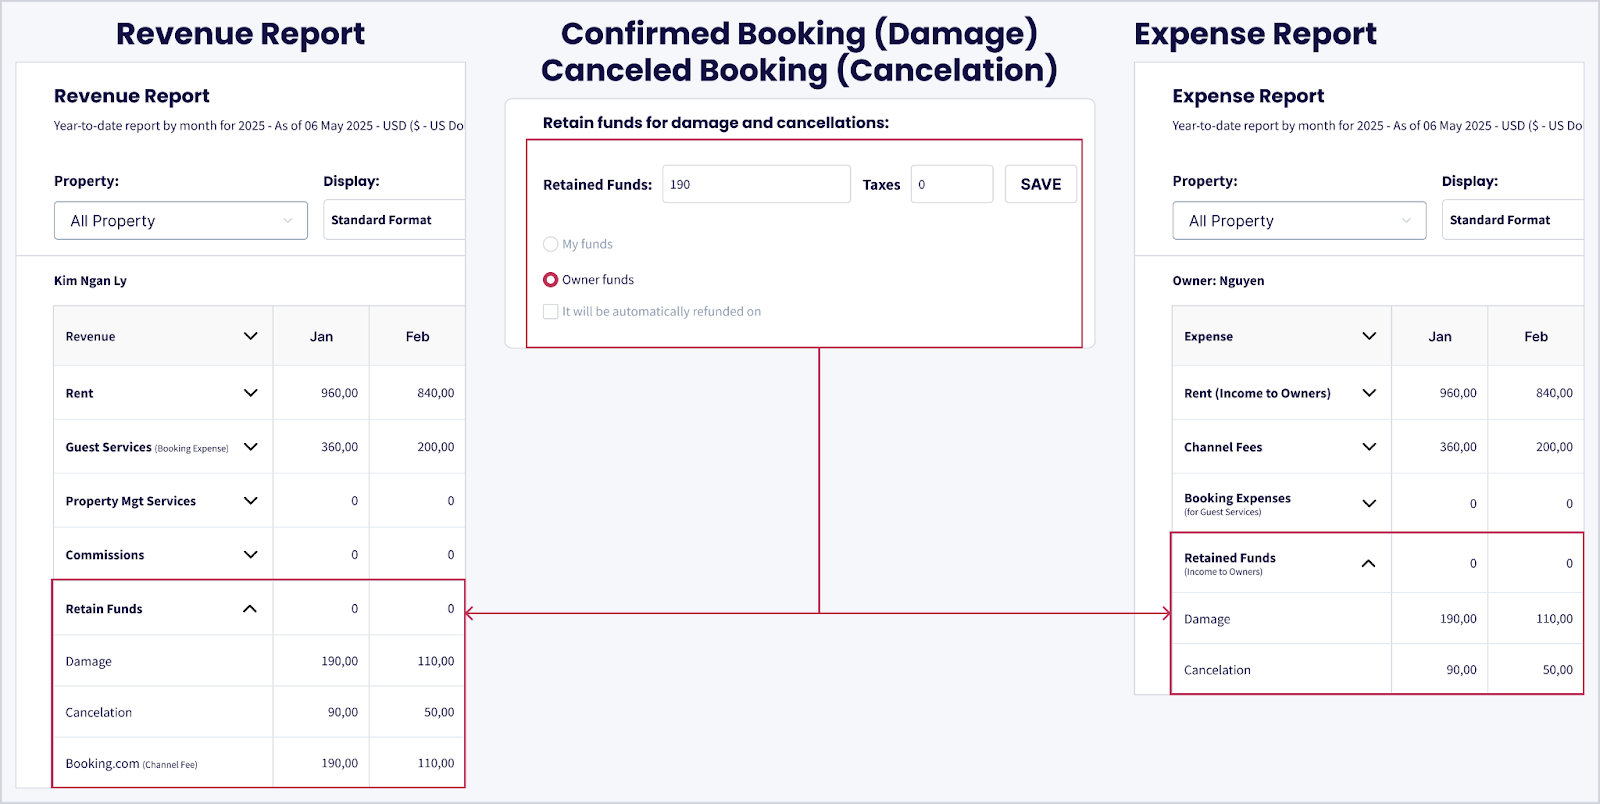Viewport: 1600px width, 804px height.
Task: Expand the Rent row chevron in Revenue Report
Action: pyautogui.click(x=250, y=393)
